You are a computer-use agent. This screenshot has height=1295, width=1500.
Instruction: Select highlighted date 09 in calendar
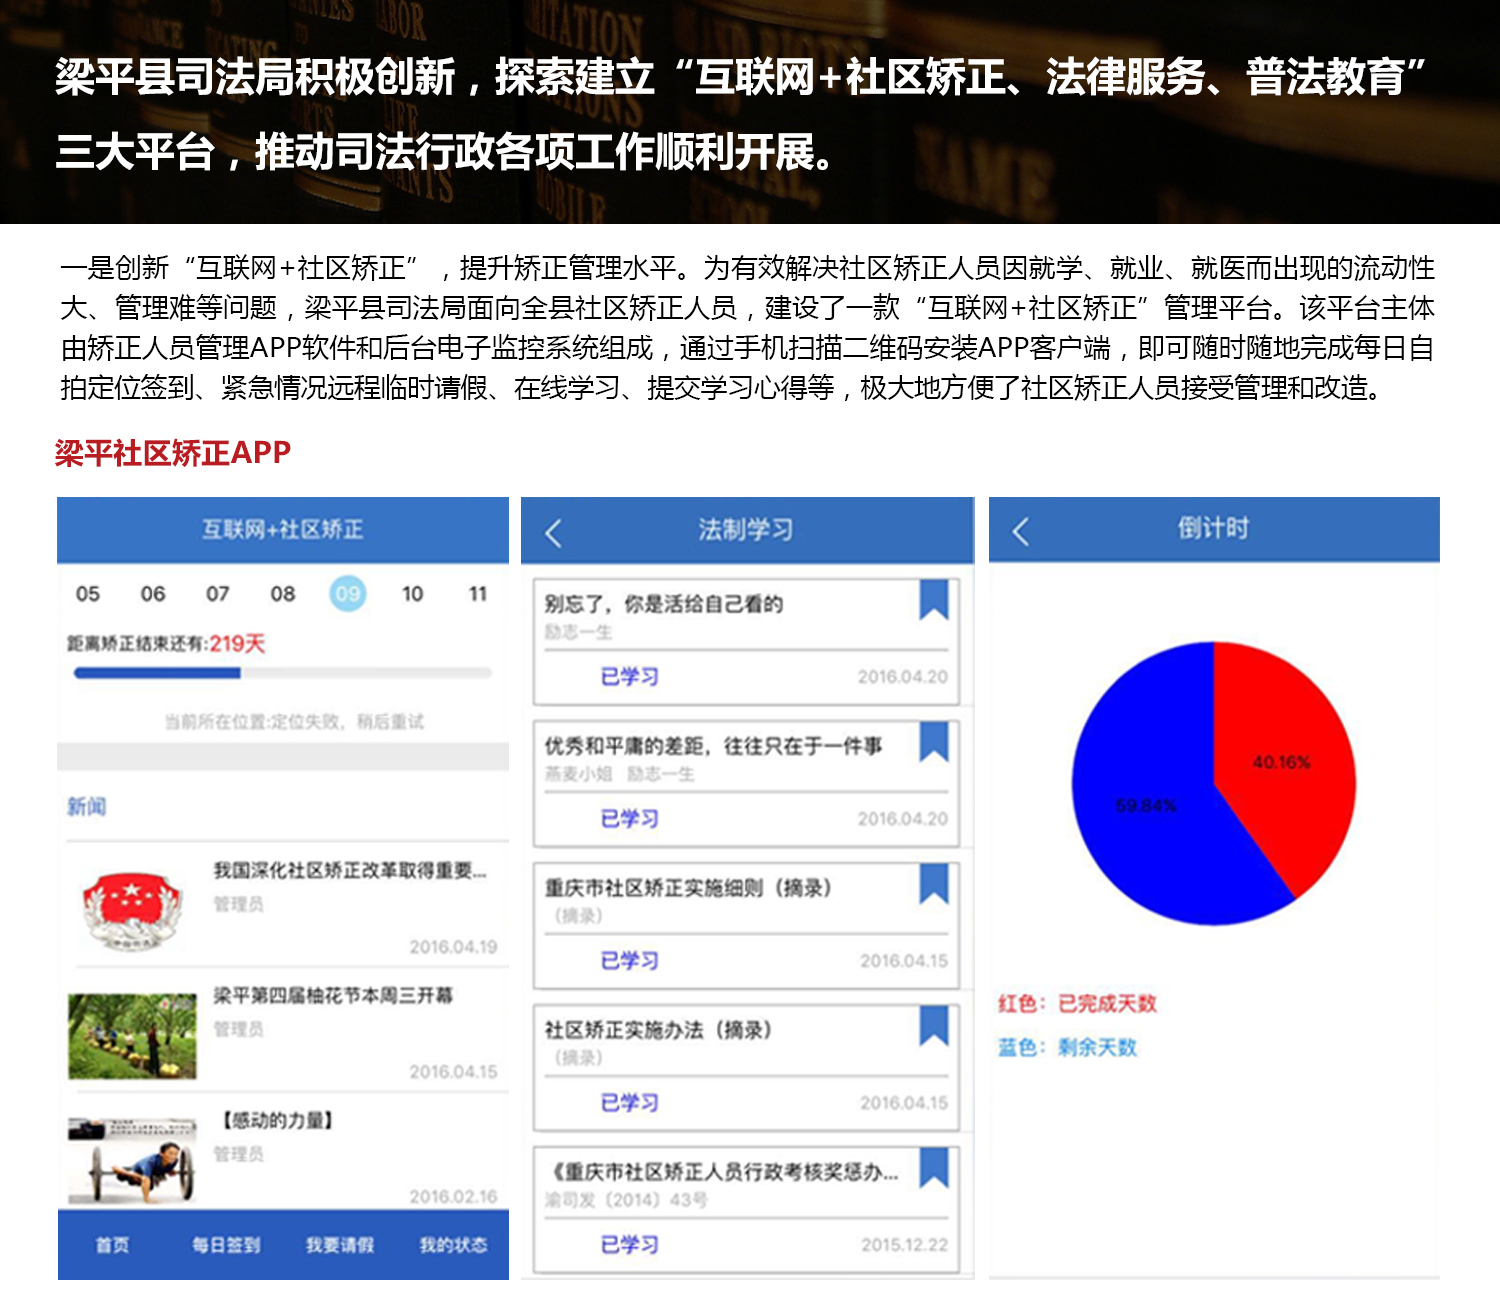(x=347, y=594)
